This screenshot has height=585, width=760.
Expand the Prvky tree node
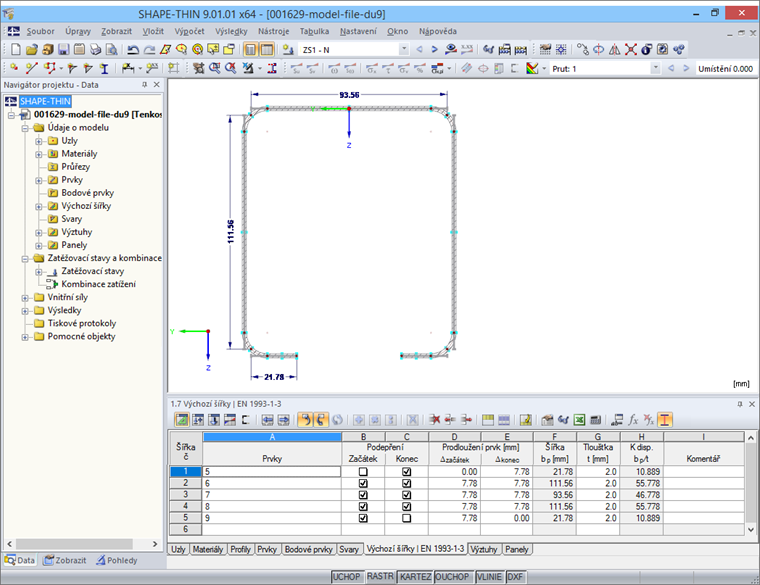39,181
